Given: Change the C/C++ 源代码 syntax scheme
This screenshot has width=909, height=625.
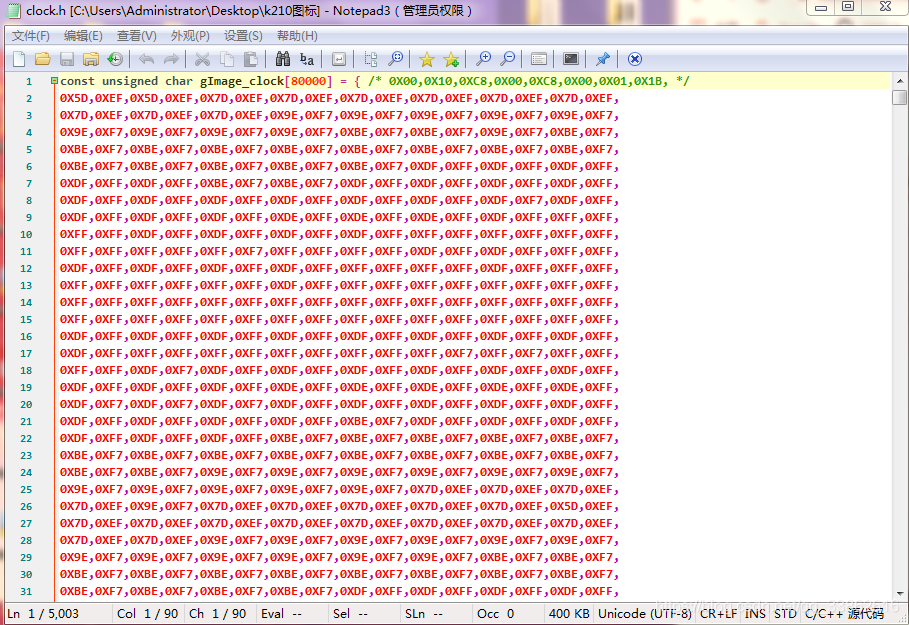Looking at the screenshot, I should [x=844, y=613].
